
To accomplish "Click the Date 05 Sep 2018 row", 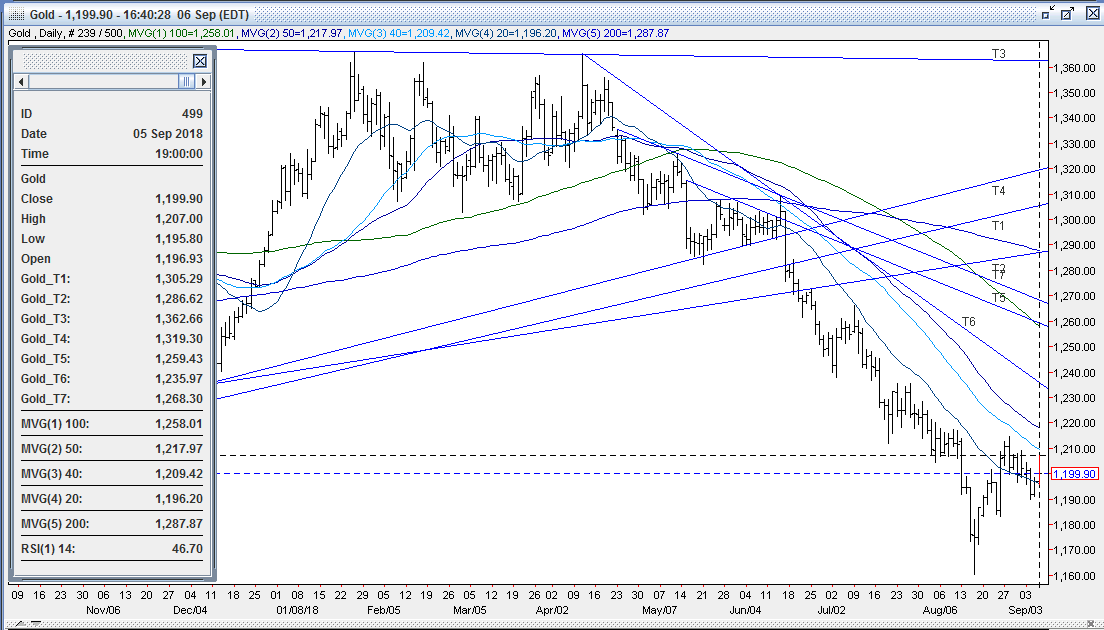I will tap(112, 134).
